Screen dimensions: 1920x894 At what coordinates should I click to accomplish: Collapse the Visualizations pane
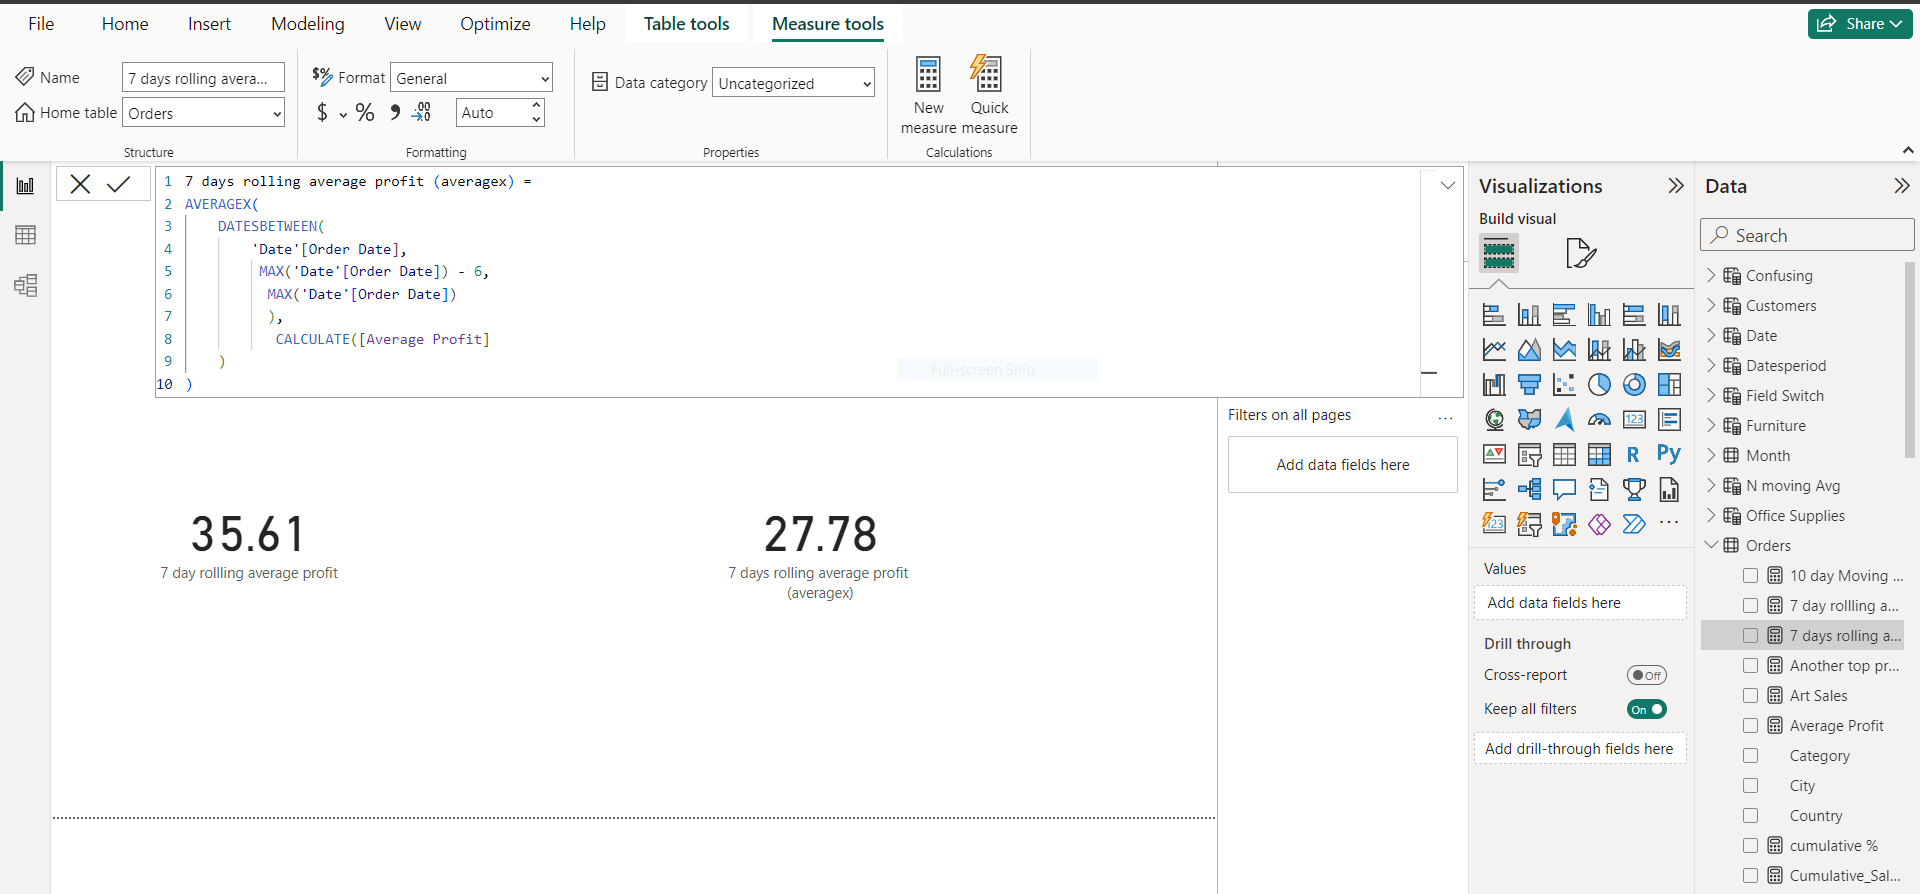pyautogui.click(x=1676, y=186)
